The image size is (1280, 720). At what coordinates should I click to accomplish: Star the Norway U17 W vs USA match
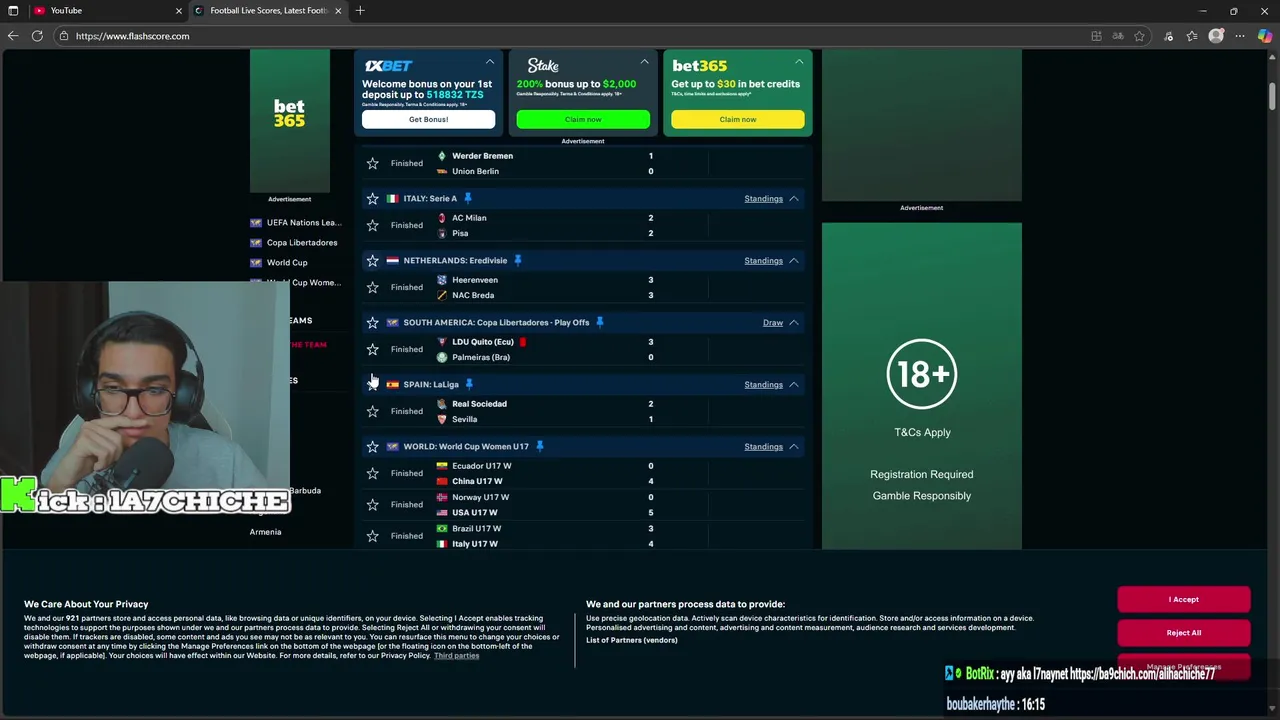(x=372, y=504)
